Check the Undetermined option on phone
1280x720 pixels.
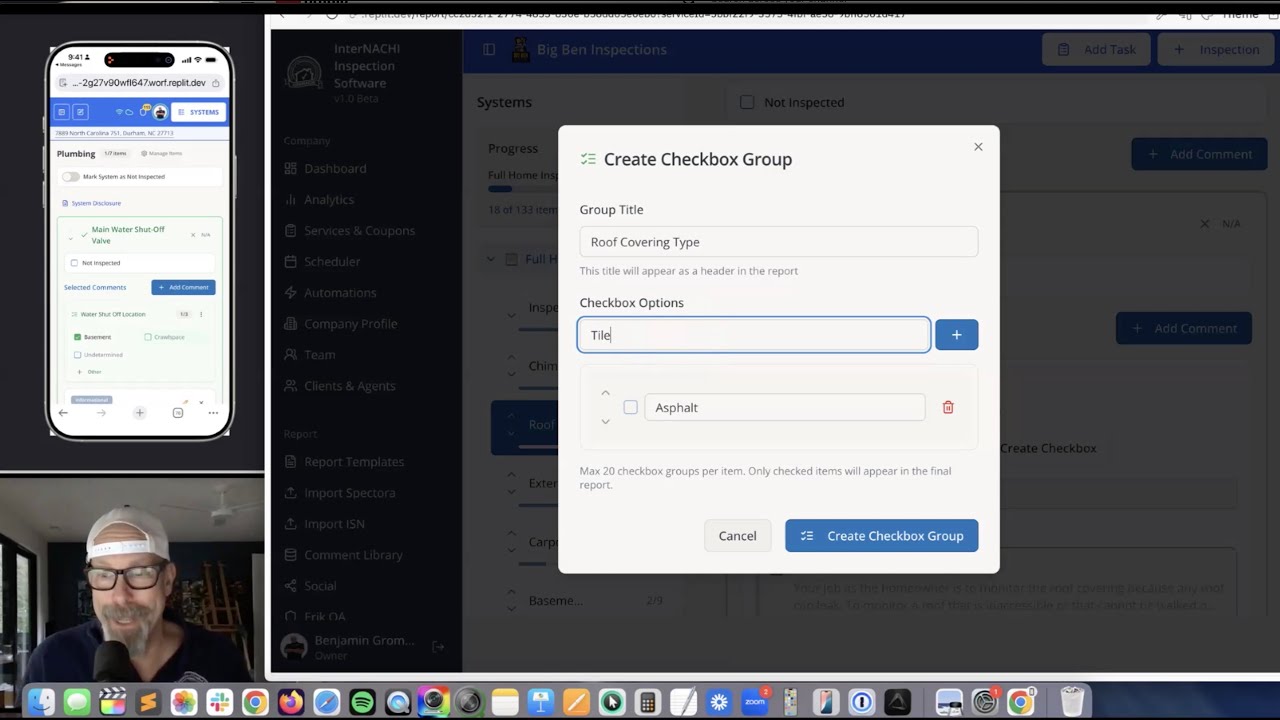(x=78, y=355)
